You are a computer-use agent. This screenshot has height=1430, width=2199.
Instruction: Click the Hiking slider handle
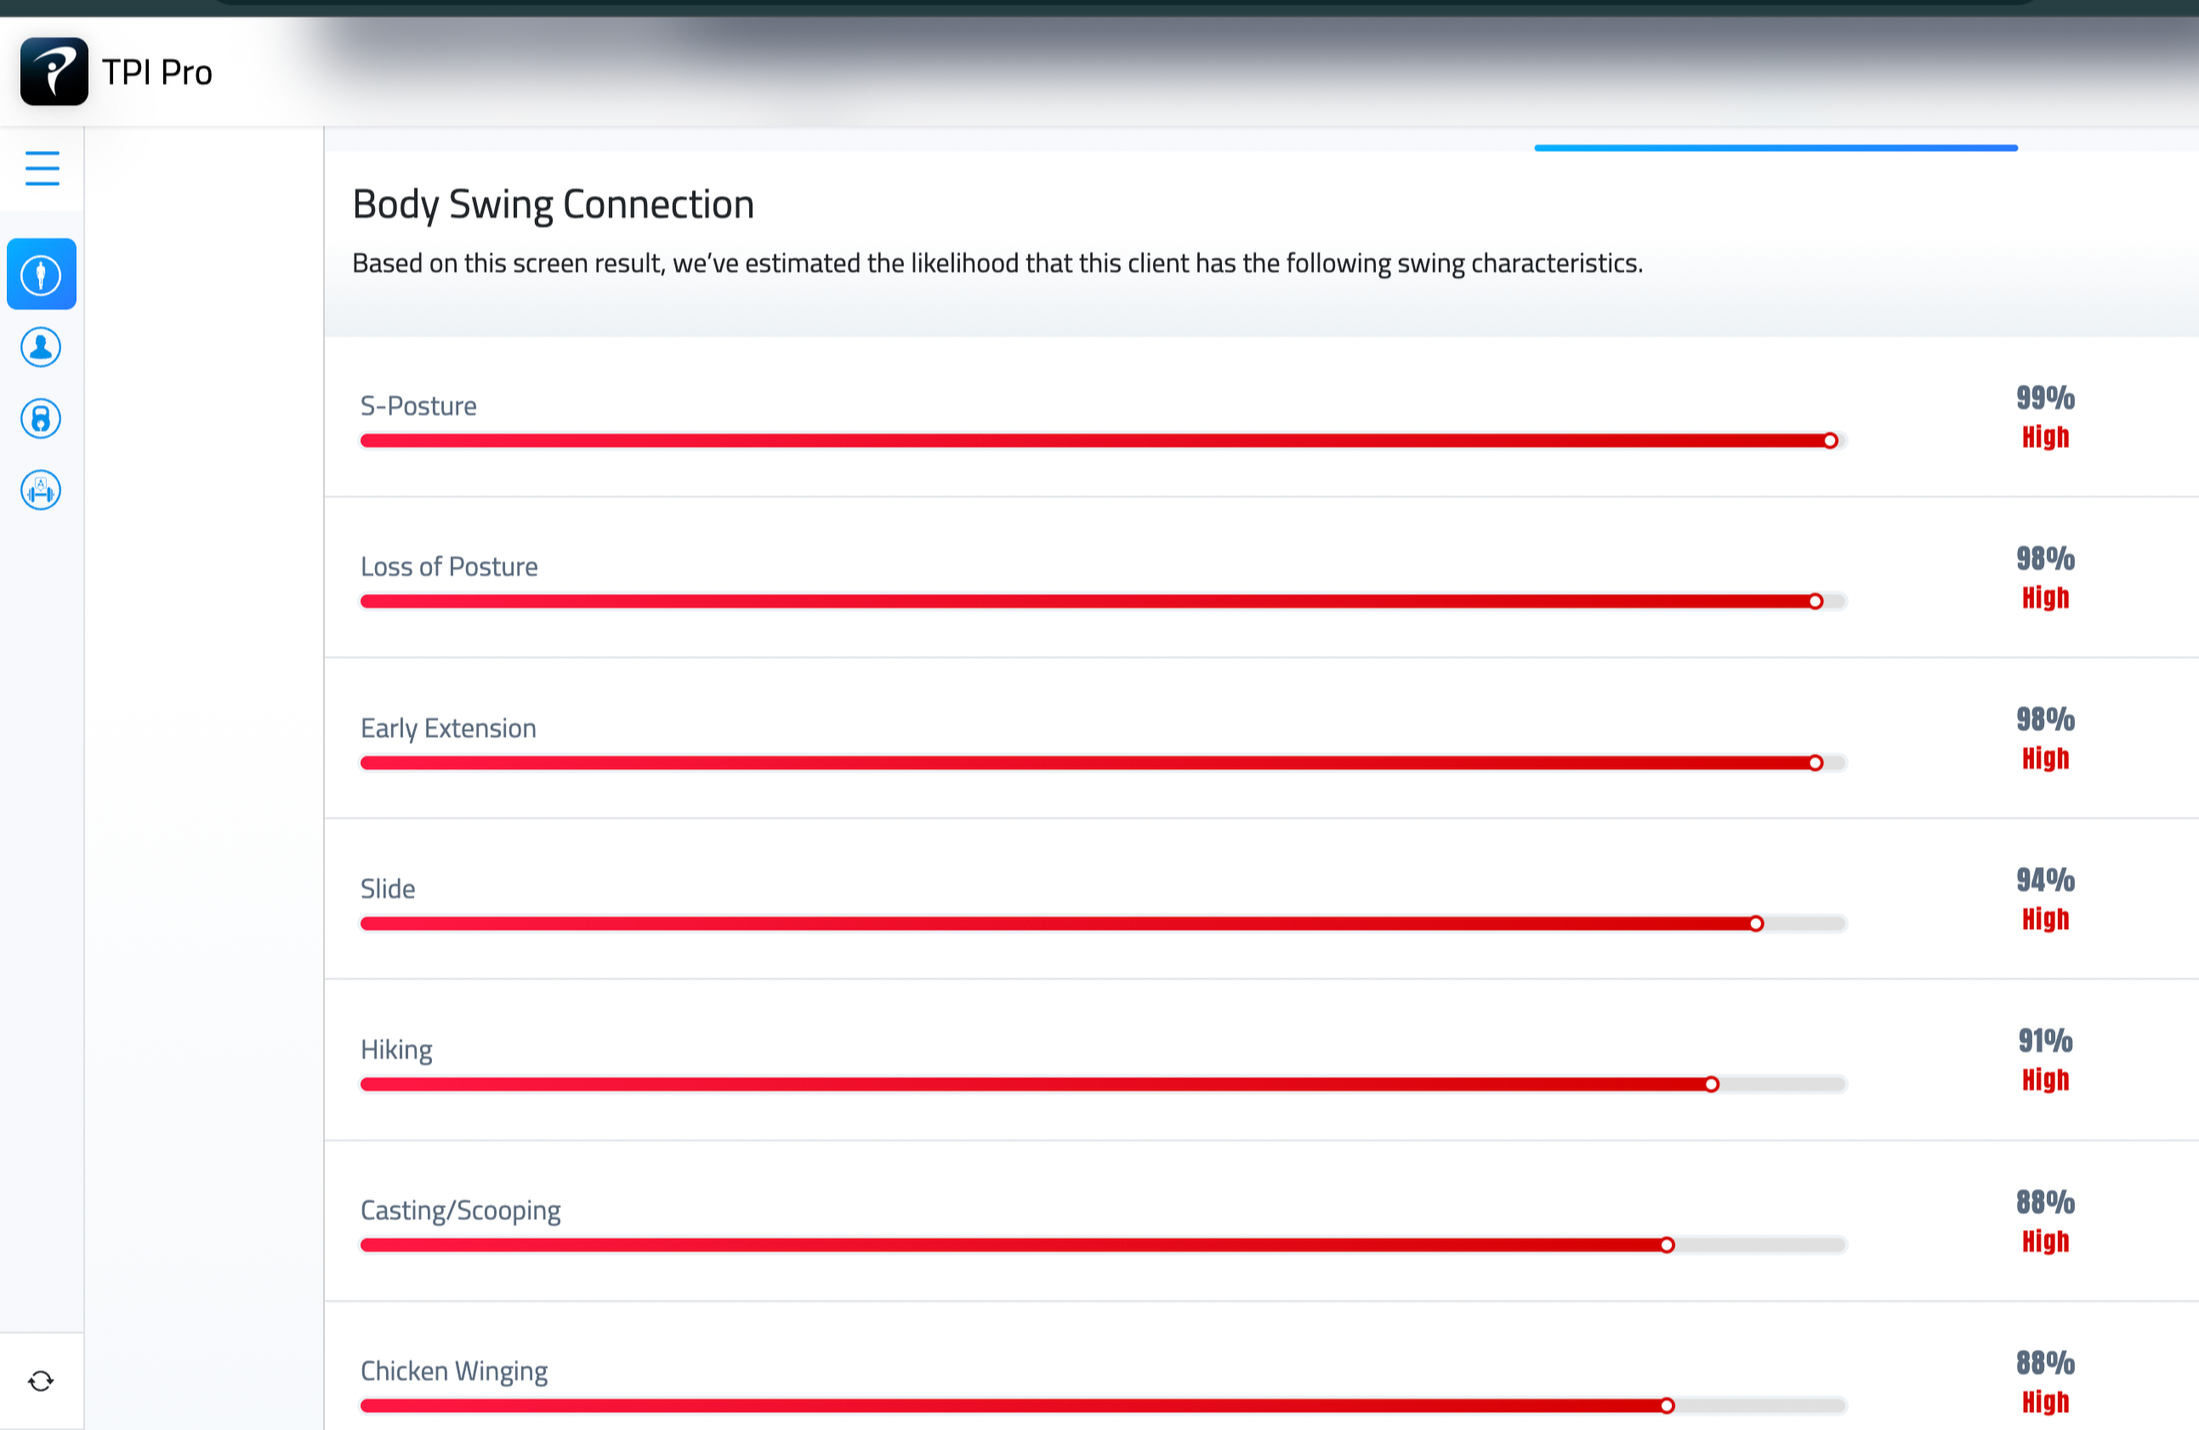[x=1712, y=1084]
